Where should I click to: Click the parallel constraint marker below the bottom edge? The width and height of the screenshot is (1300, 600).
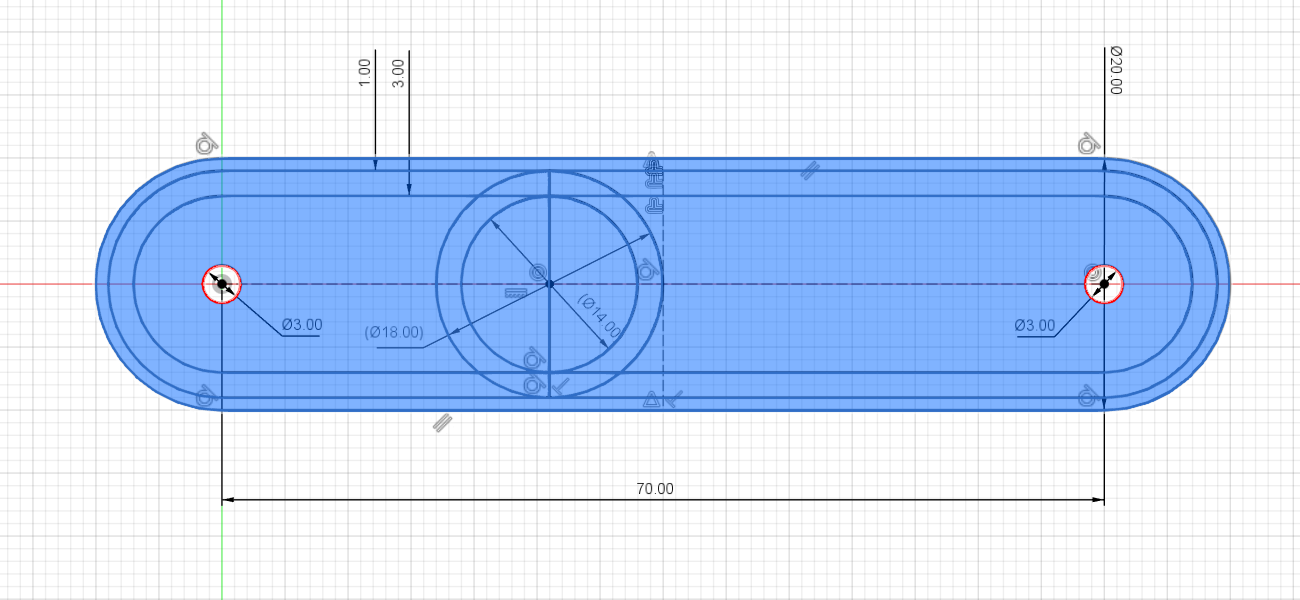pyautogui.click(x=440, y=422)
